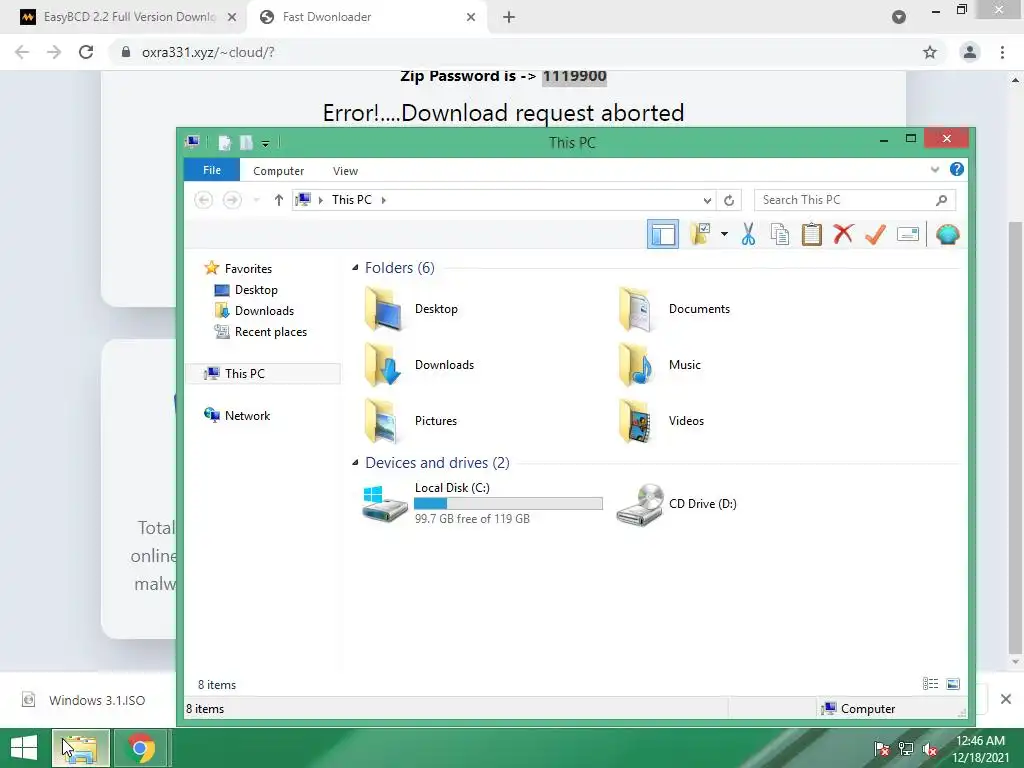
Task: Open the Computer ribbon tab
Action: click(x=278, y=170)
